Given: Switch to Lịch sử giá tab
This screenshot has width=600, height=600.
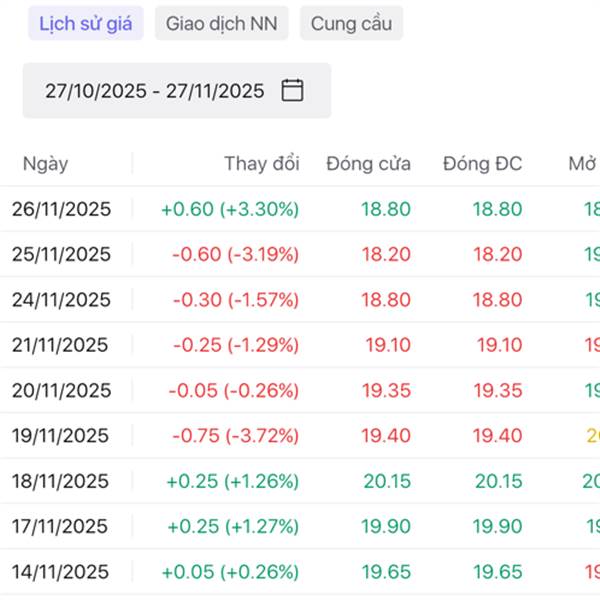Looking at the screenshot, I should click(x=86, y=23).
